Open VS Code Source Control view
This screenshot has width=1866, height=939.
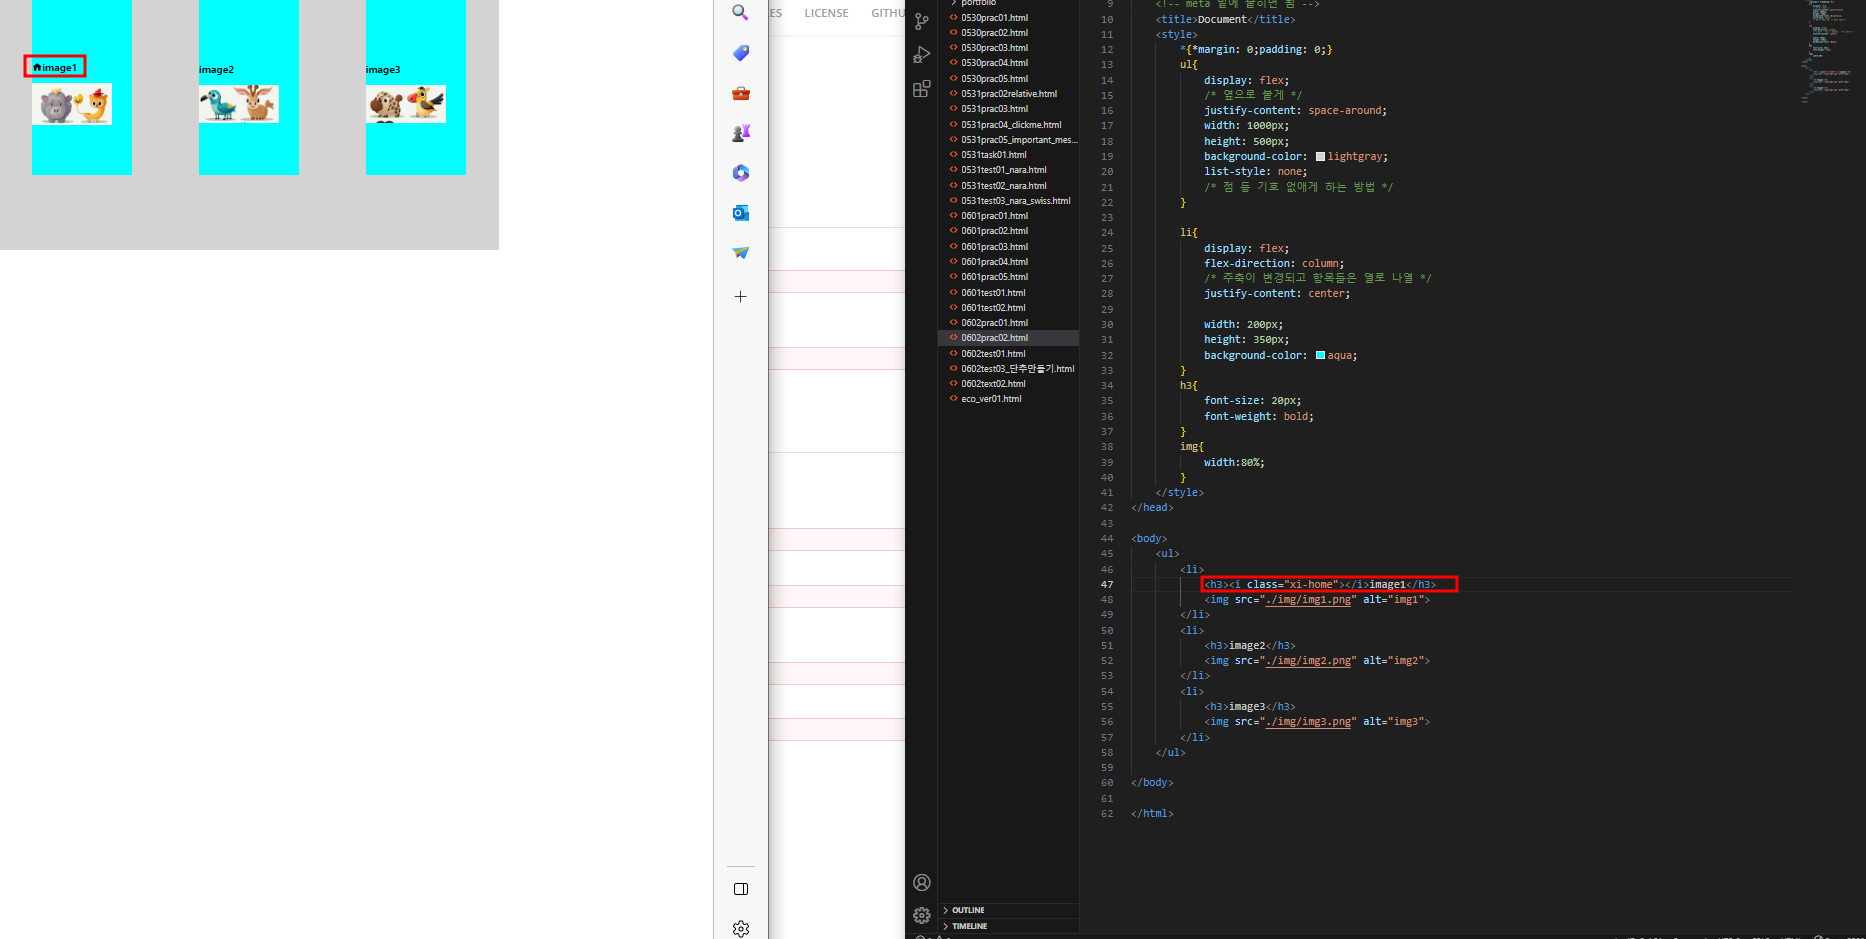click(x=921, y=21)
